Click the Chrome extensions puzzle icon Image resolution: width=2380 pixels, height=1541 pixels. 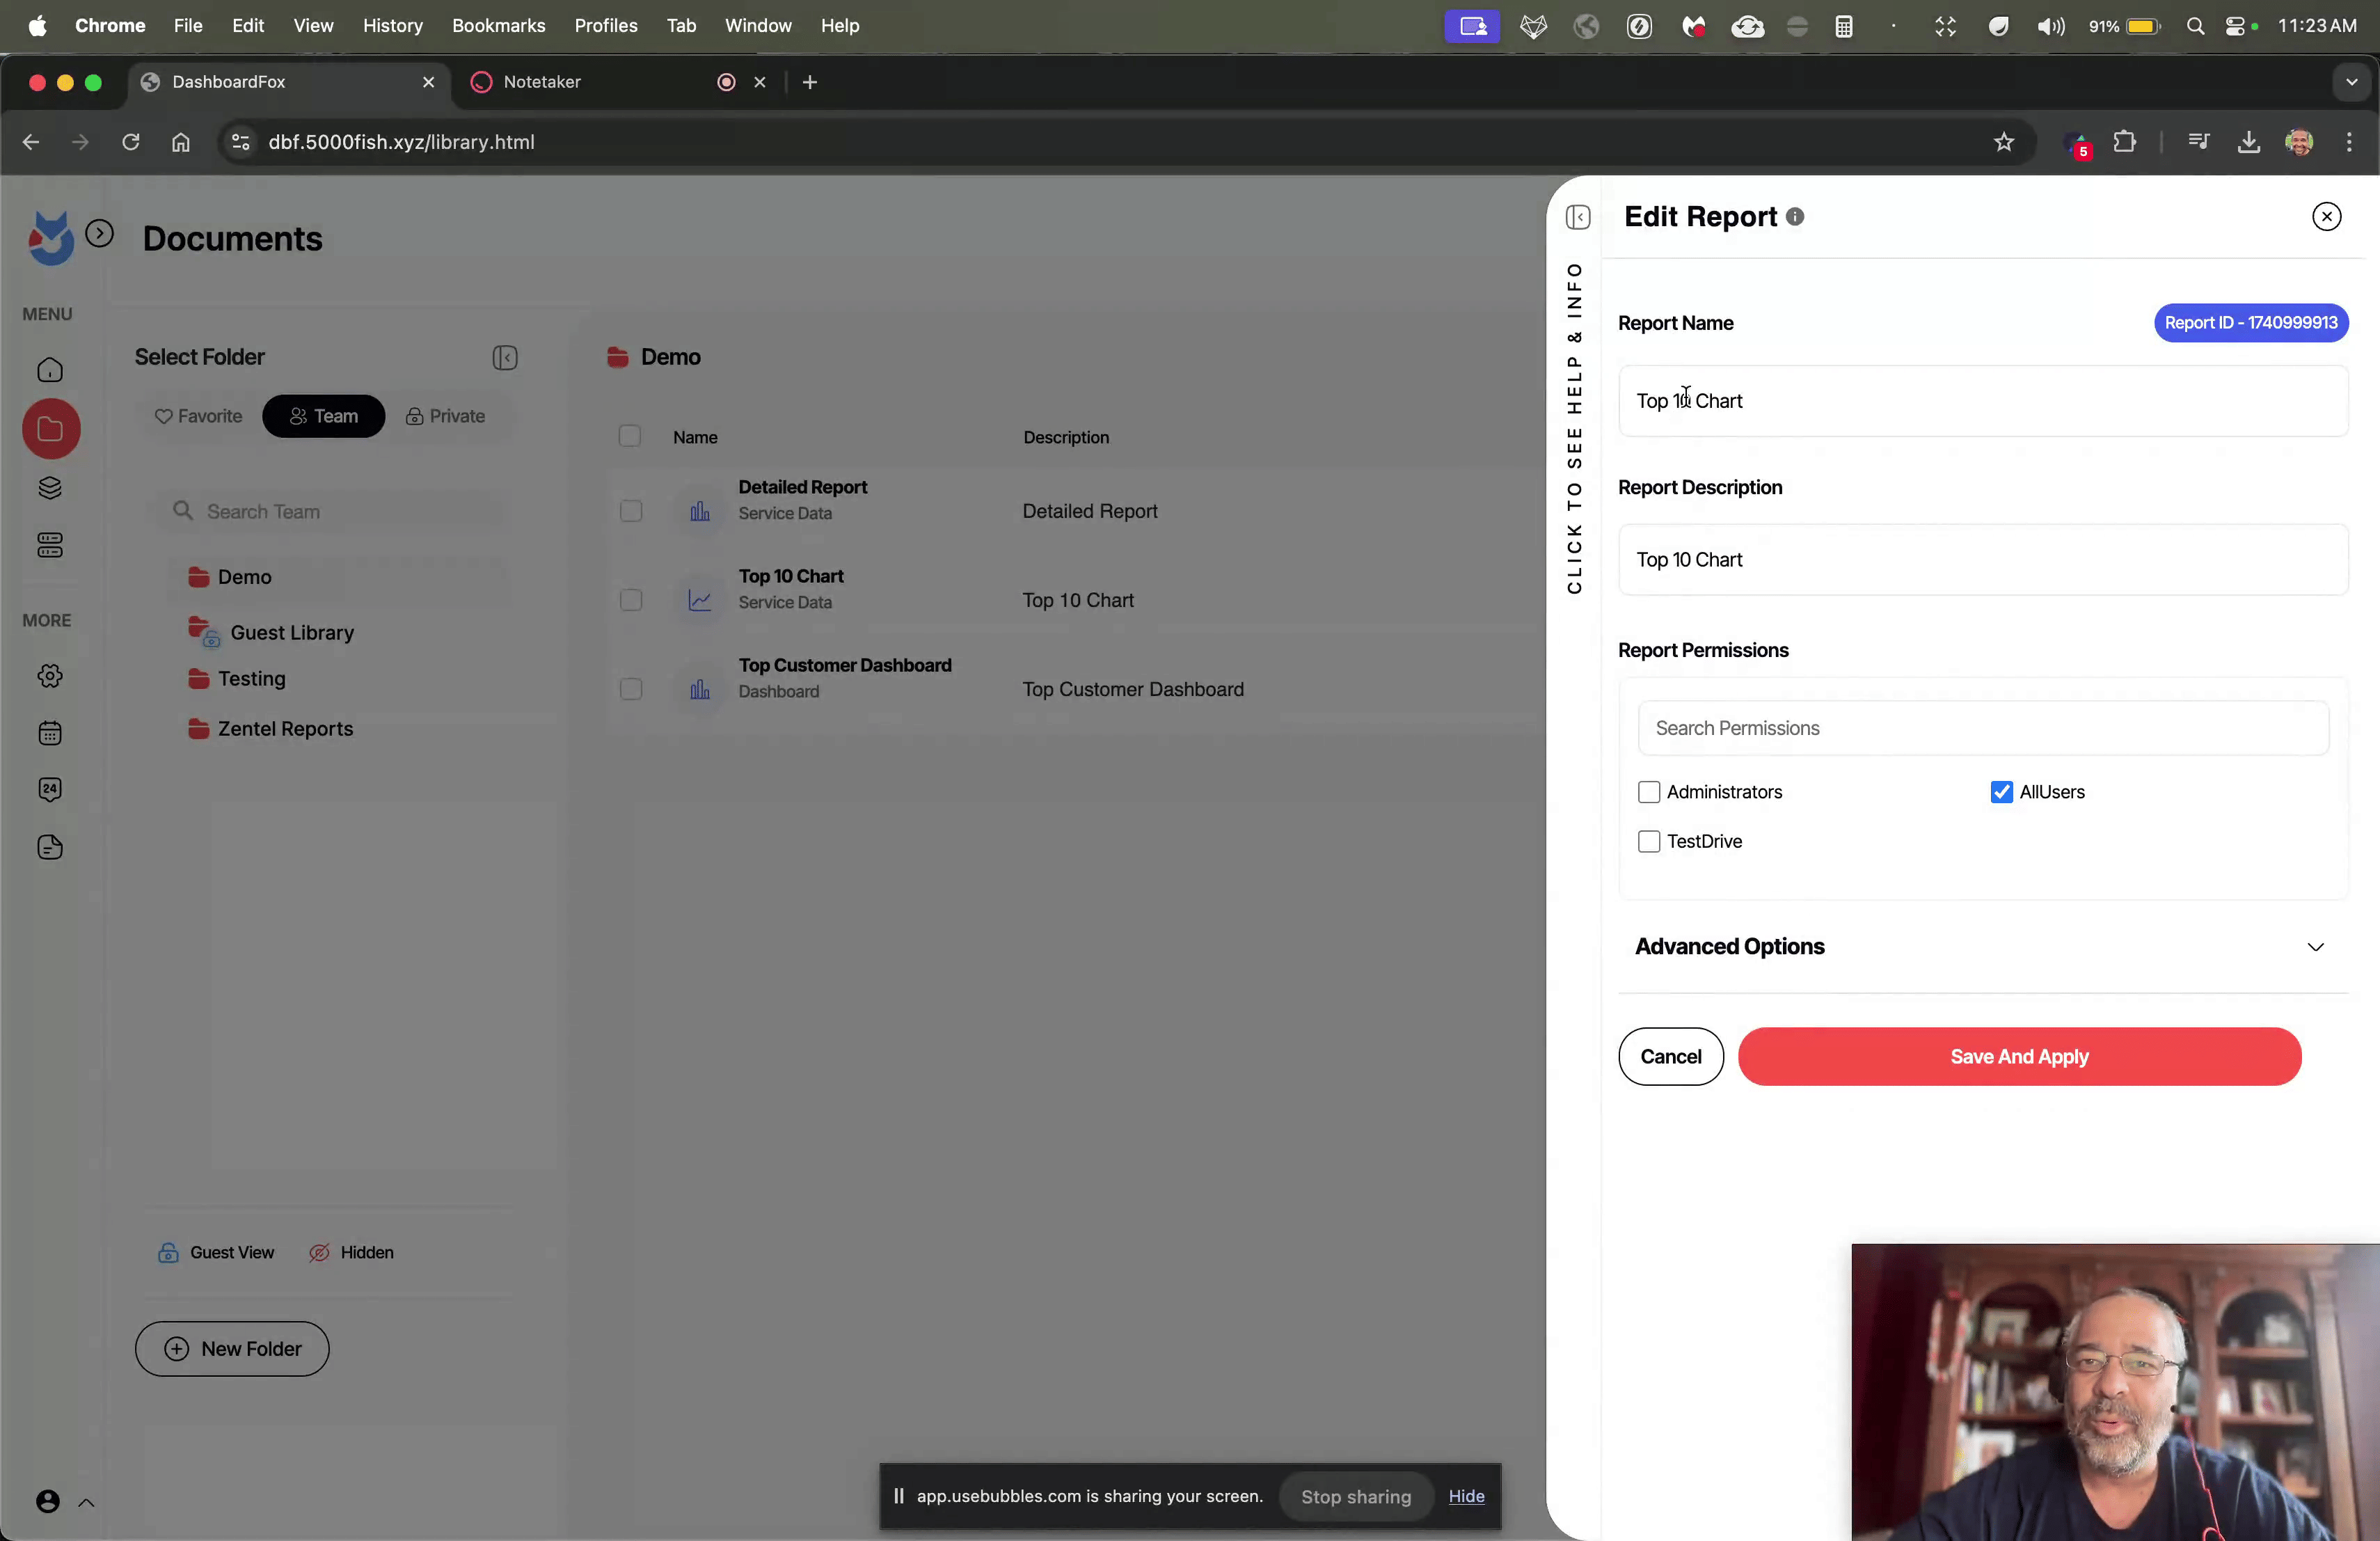[2124, 142]
